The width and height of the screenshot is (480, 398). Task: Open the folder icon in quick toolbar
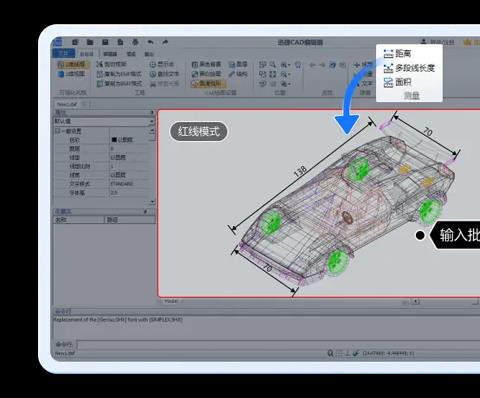(90, 42)
